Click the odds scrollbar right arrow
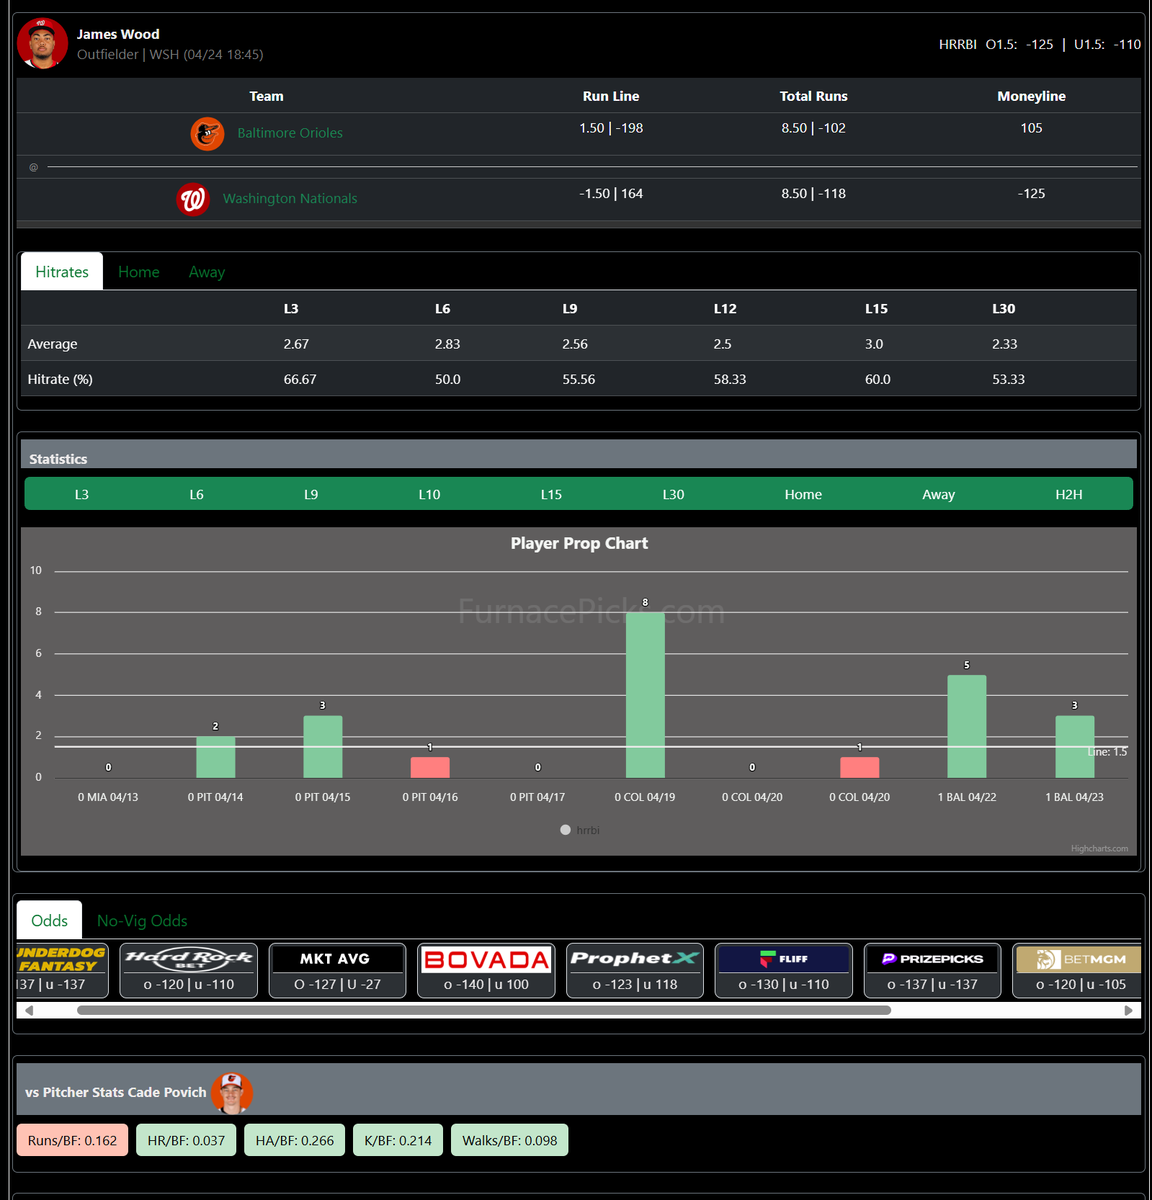The image size is (1152, 1200). click(x=1129, y=1010)
